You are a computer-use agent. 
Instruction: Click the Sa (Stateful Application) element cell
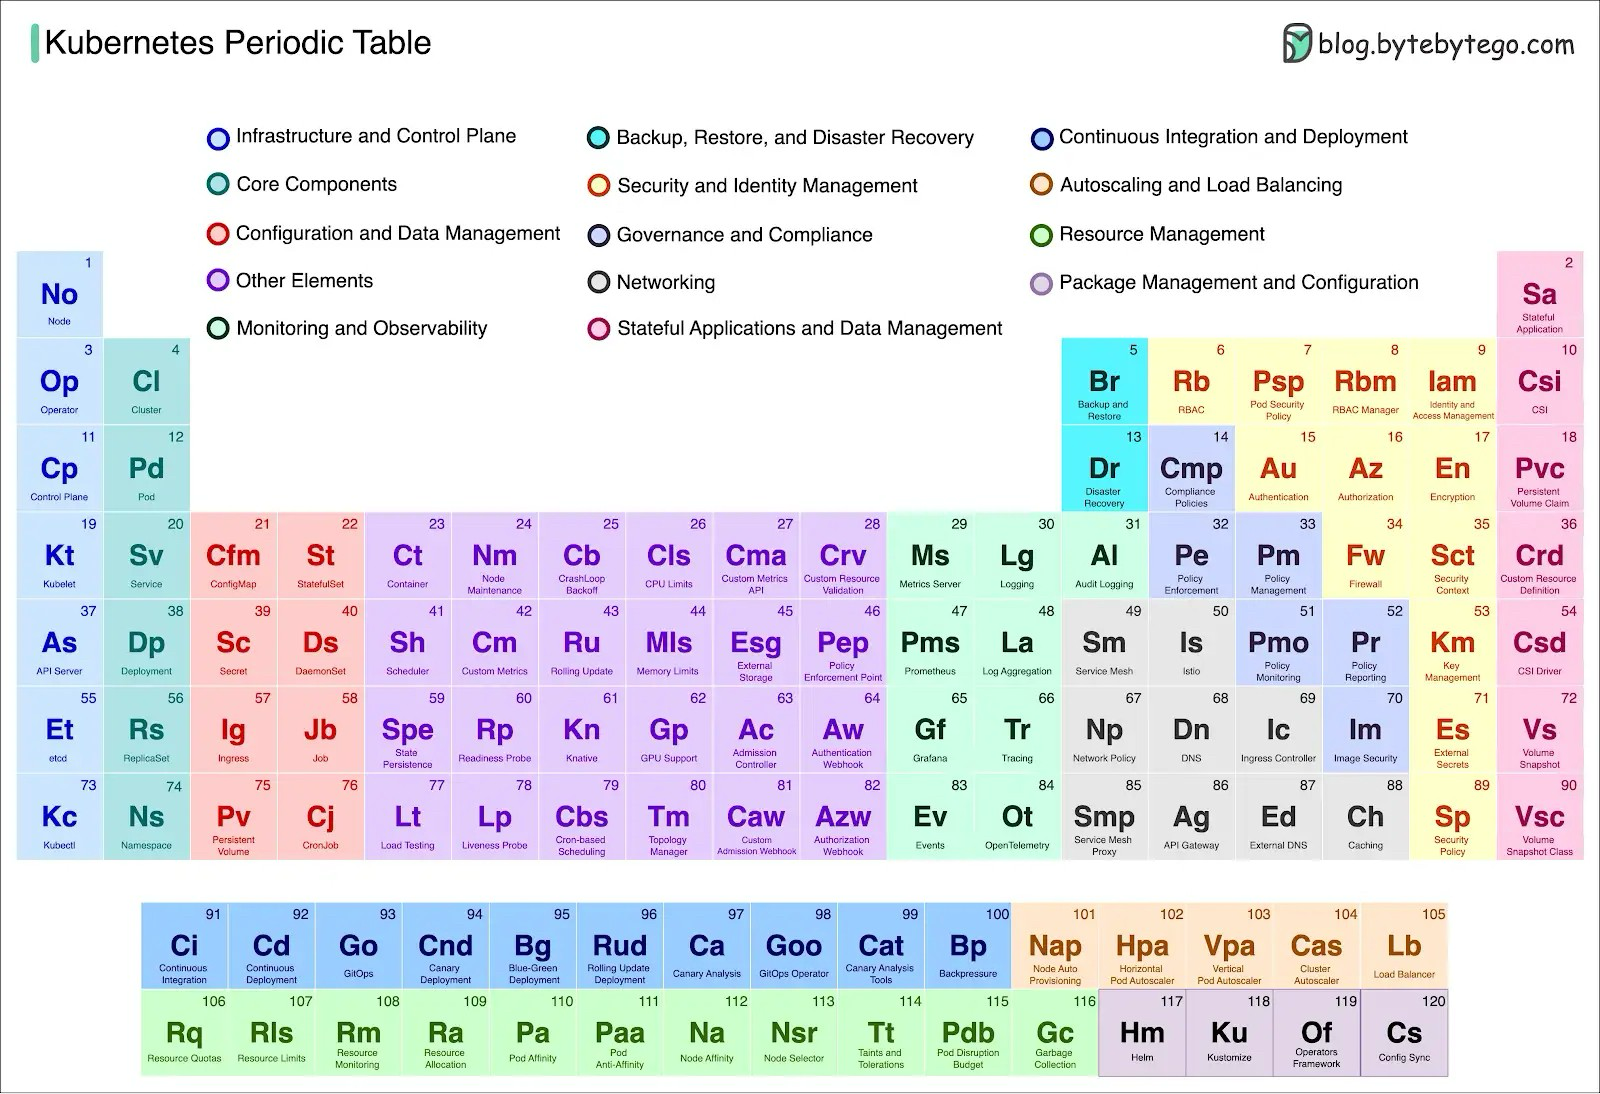[1540, 294]
